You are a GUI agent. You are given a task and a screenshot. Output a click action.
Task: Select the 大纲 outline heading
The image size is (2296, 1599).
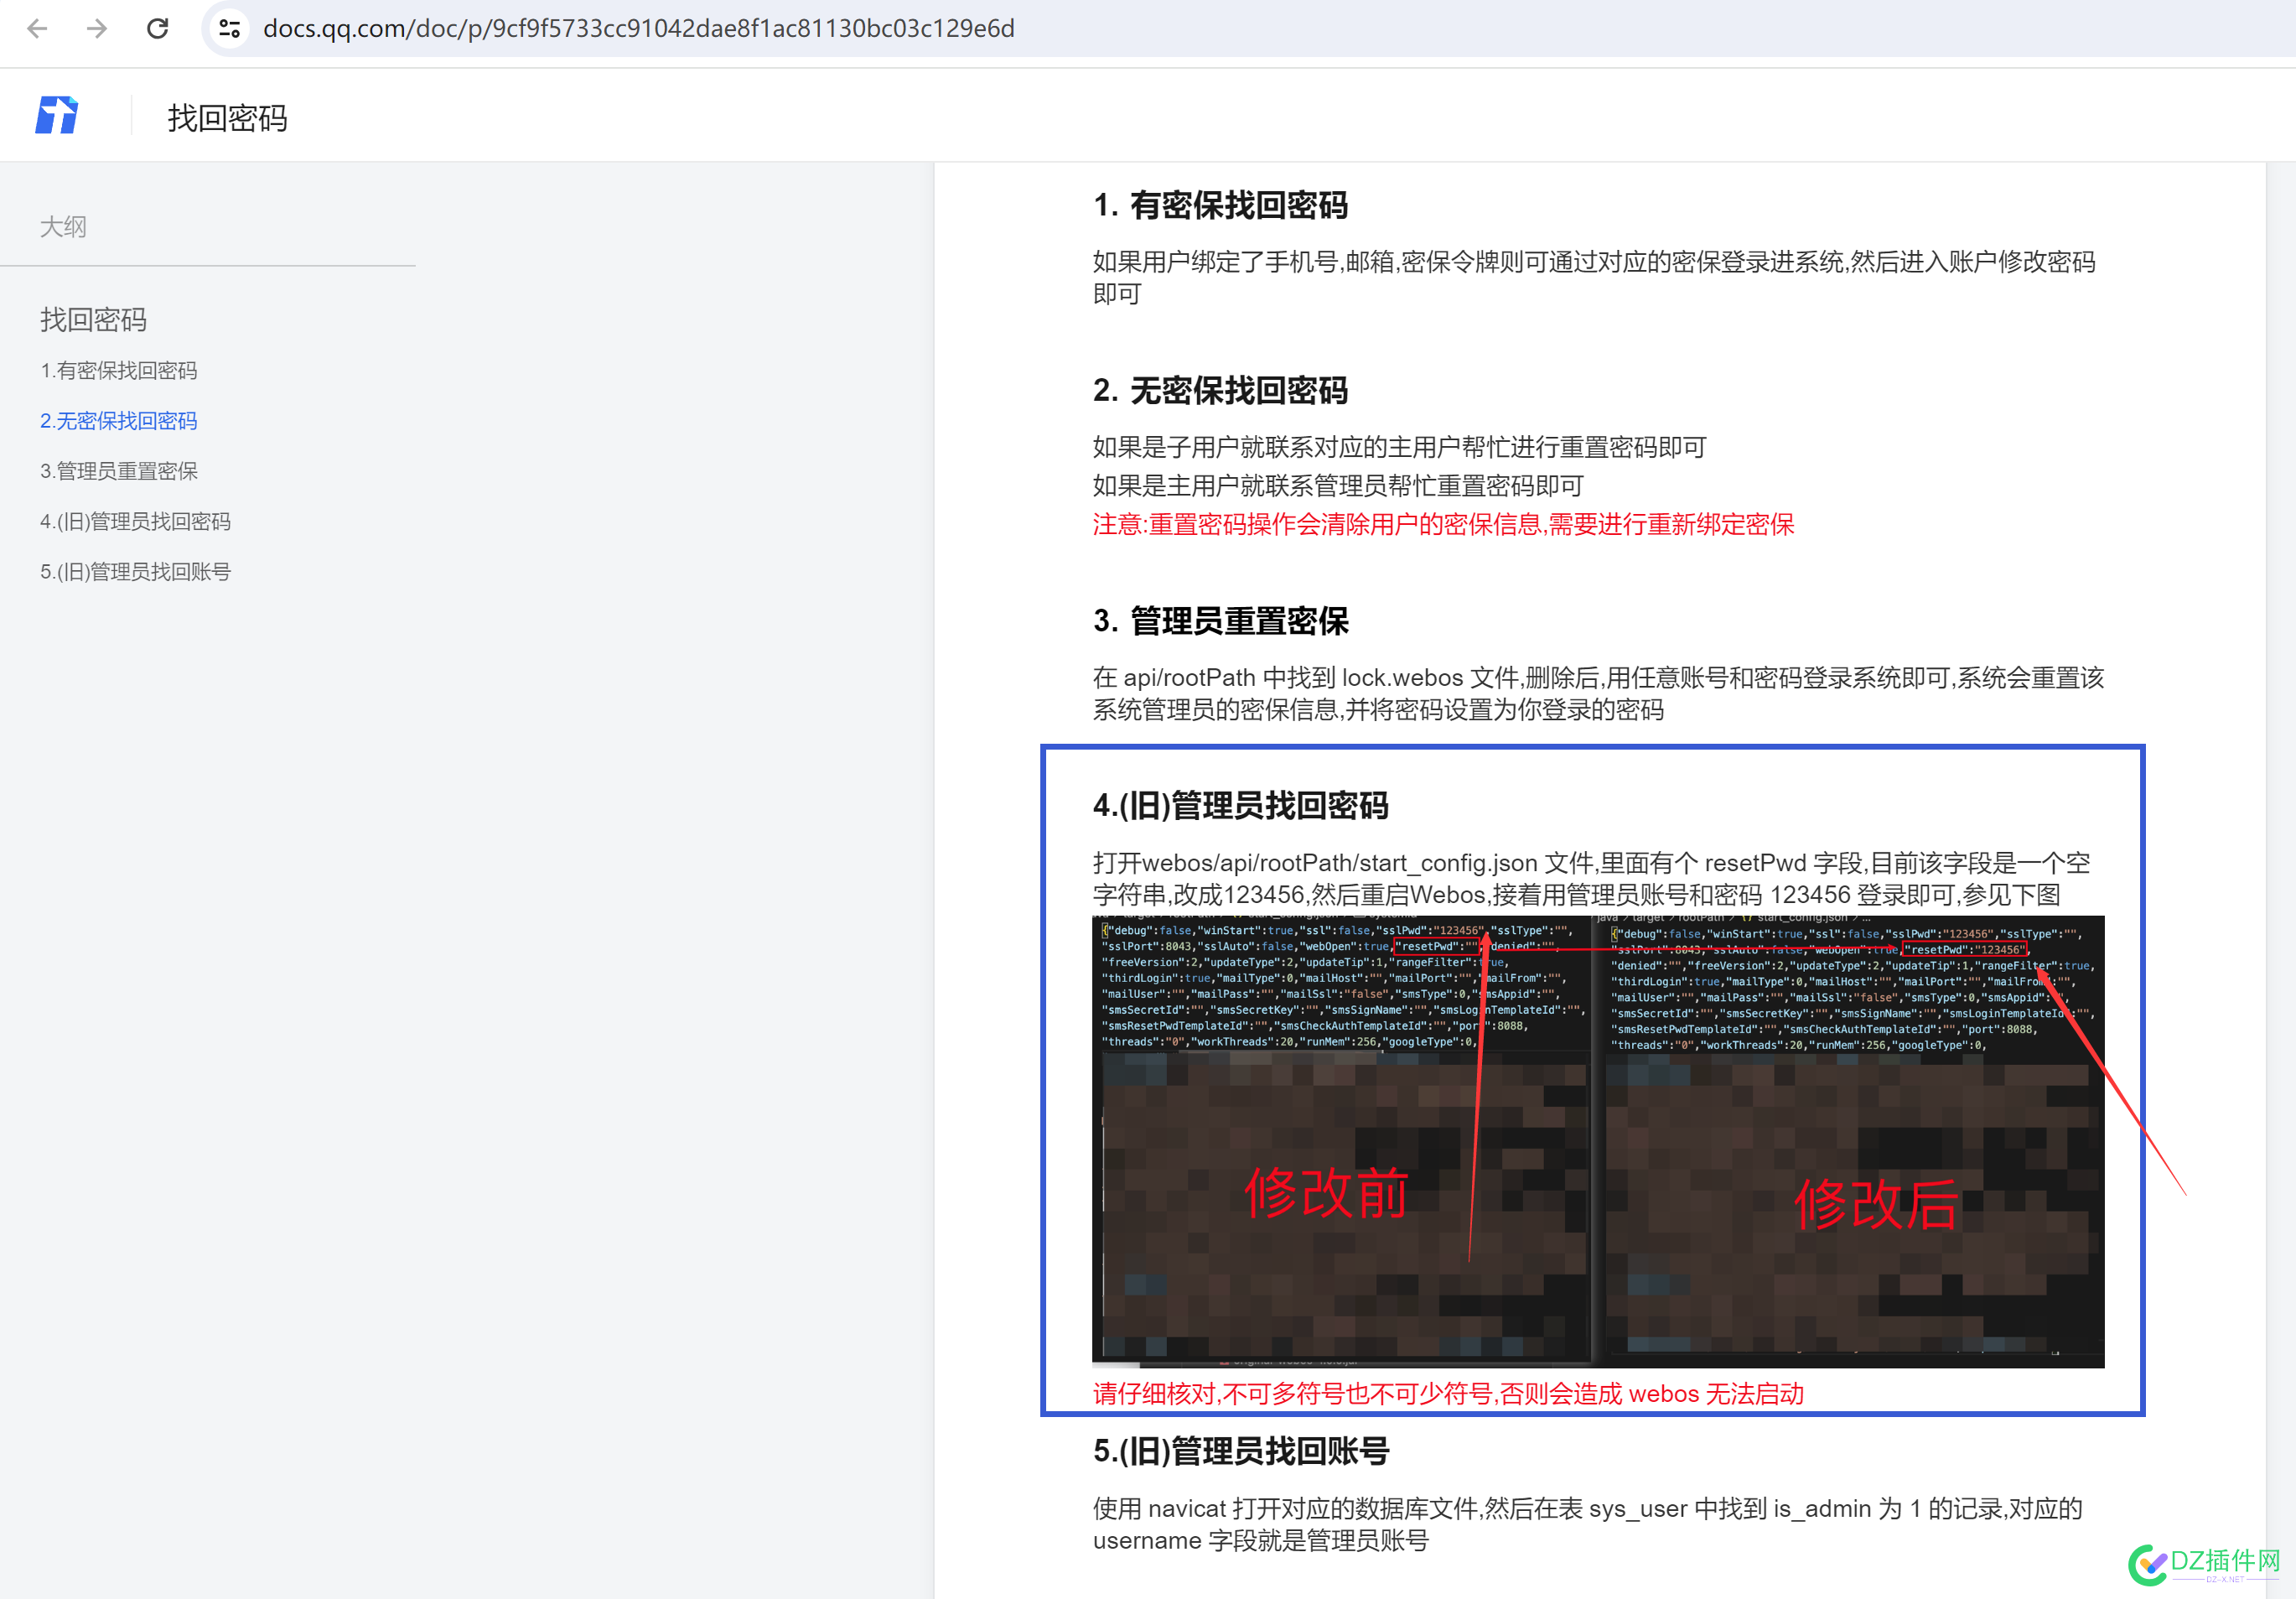point(63,227)
